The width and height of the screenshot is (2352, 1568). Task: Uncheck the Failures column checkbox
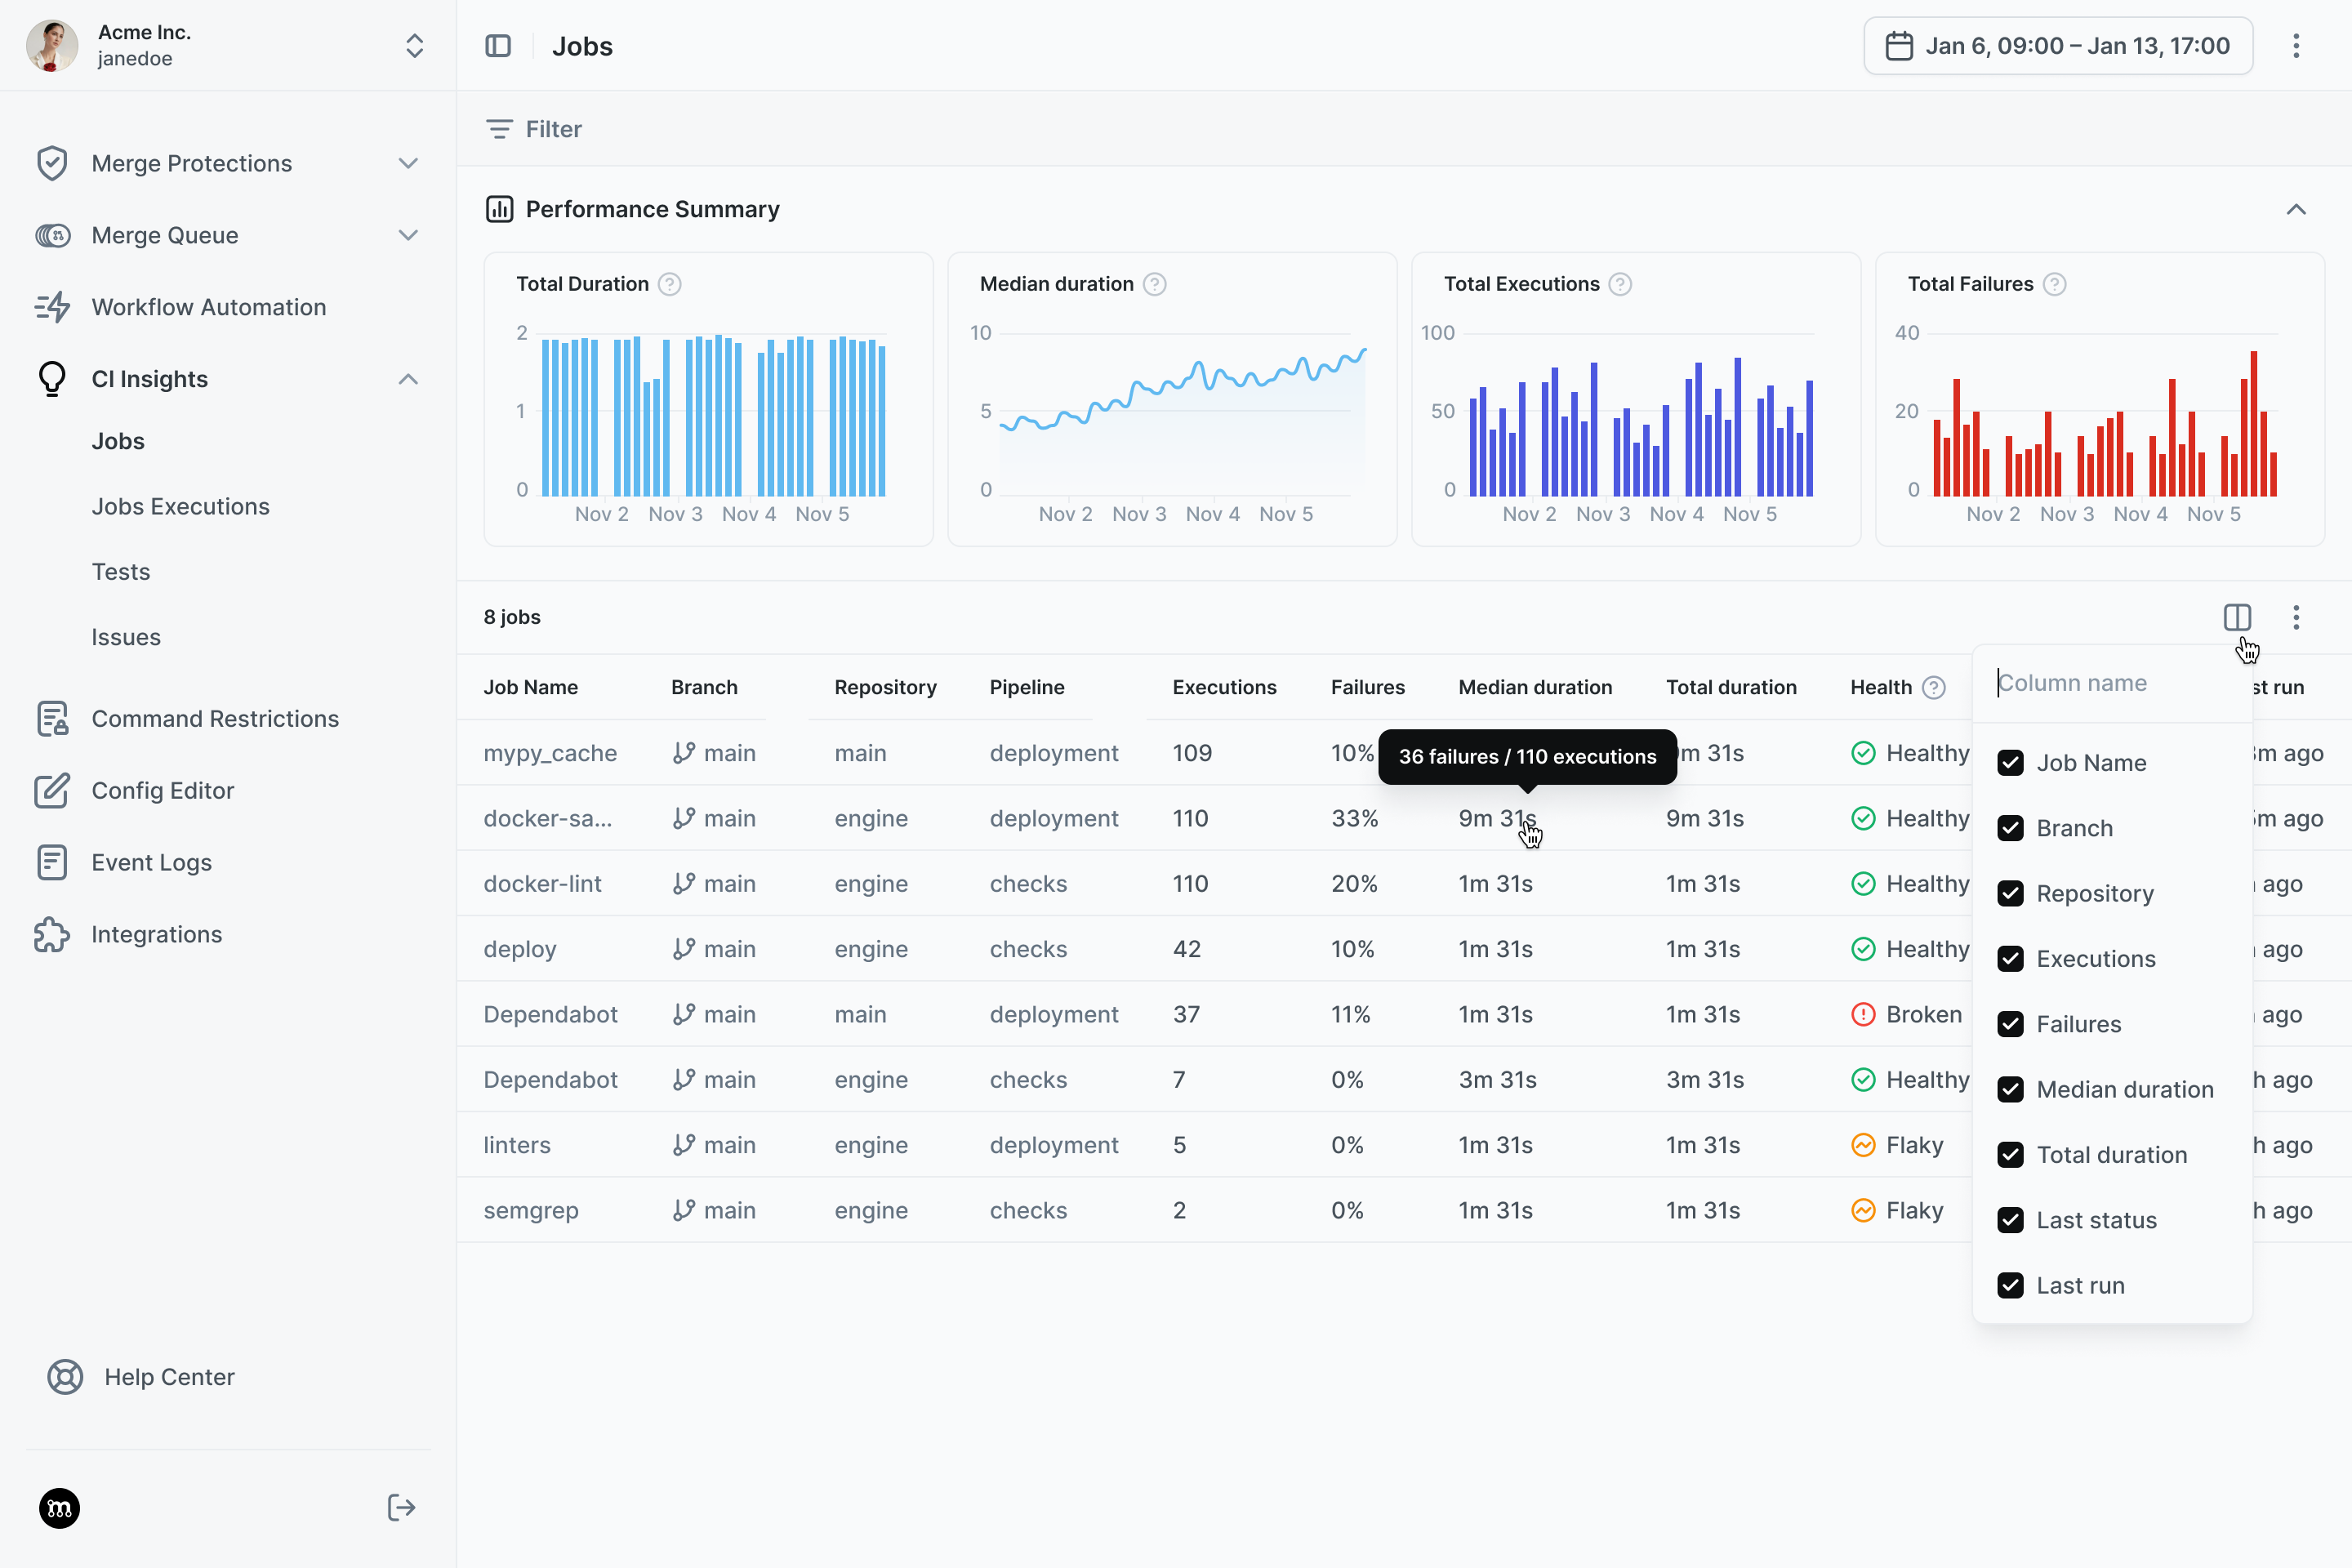(2010, 1024)
